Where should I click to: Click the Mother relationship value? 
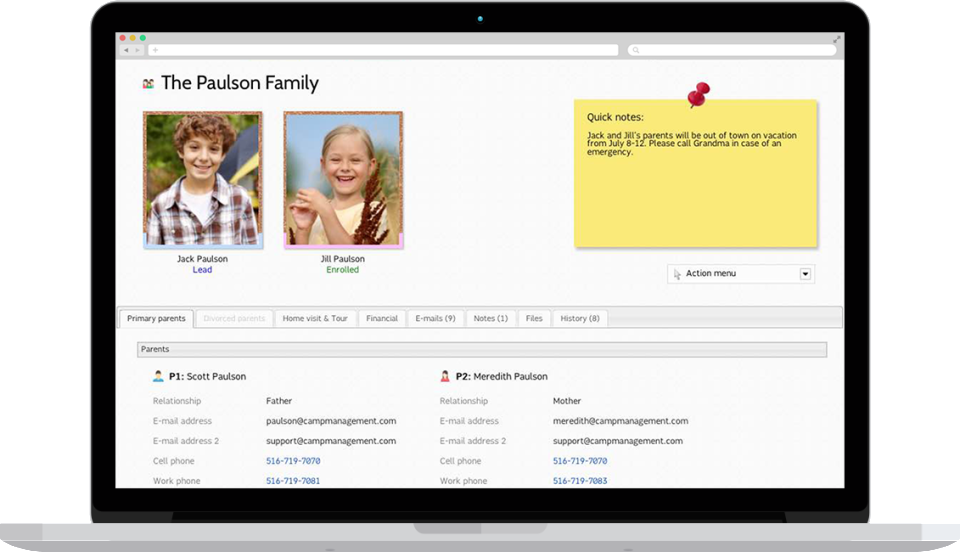point(566,401)
